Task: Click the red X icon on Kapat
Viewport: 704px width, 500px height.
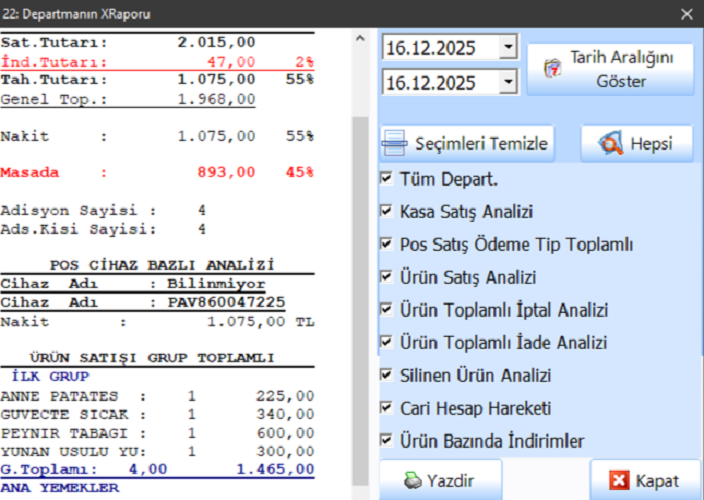Action: 619,481
